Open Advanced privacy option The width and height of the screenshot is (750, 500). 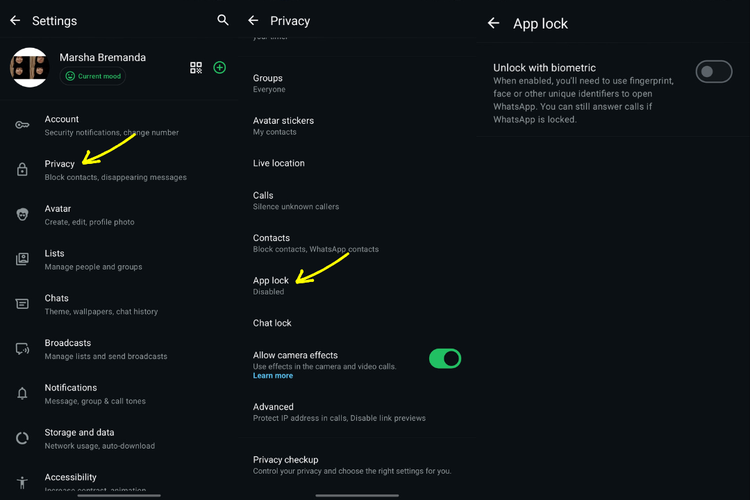[357, 412]
